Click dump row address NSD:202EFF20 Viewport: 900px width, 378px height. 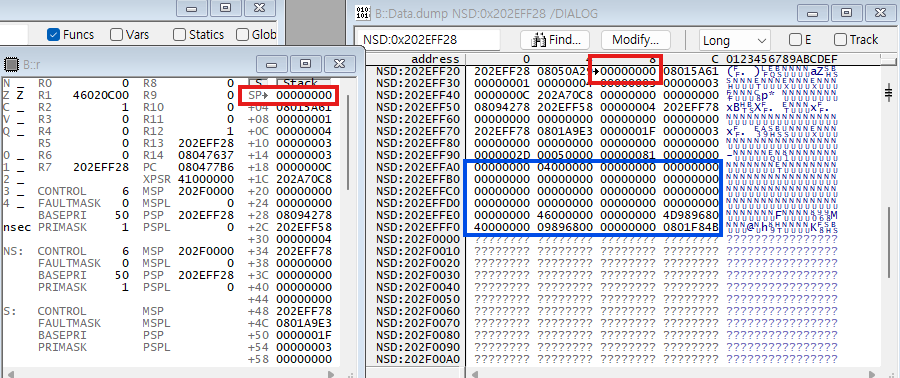pos(418,71)
